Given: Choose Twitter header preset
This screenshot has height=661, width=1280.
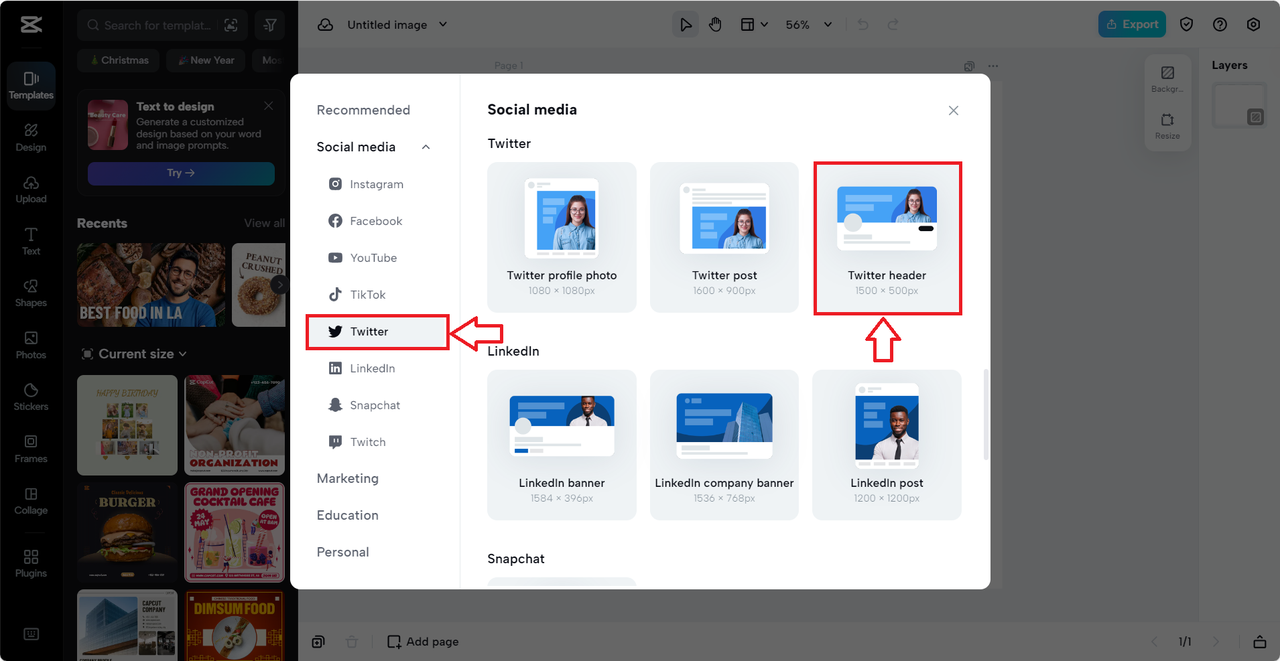Looking at the screenshot, I should (887, 238).
